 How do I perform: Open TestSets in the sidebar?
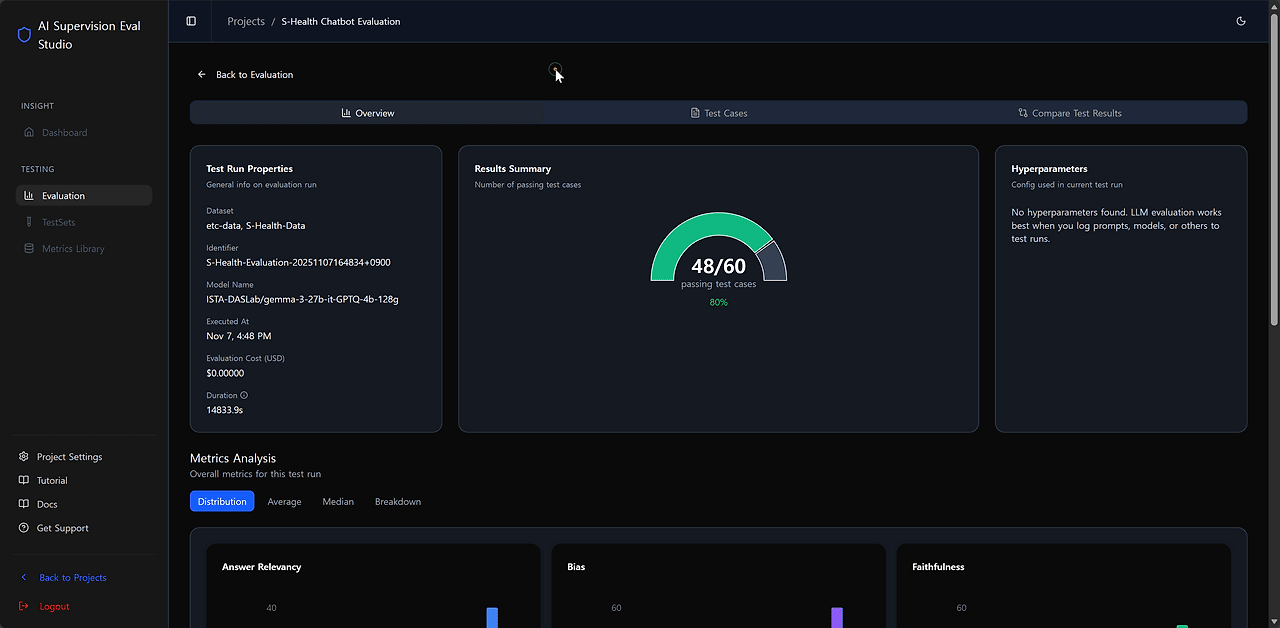pyautogui.click(x=84, y=222)
